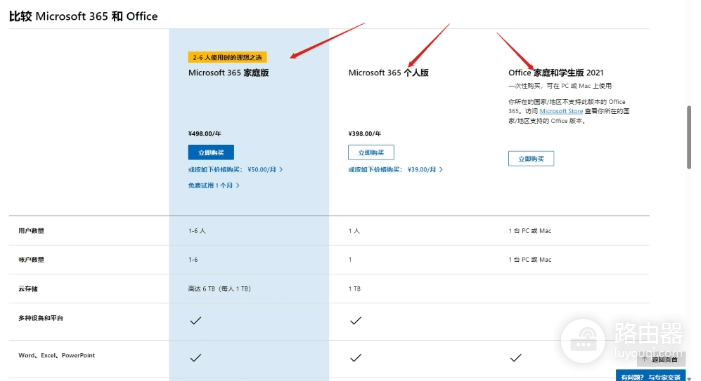Viewport: 701px width, 381px height.
Task: Click the 帐户数量 row label
Action: coord(31,260)
